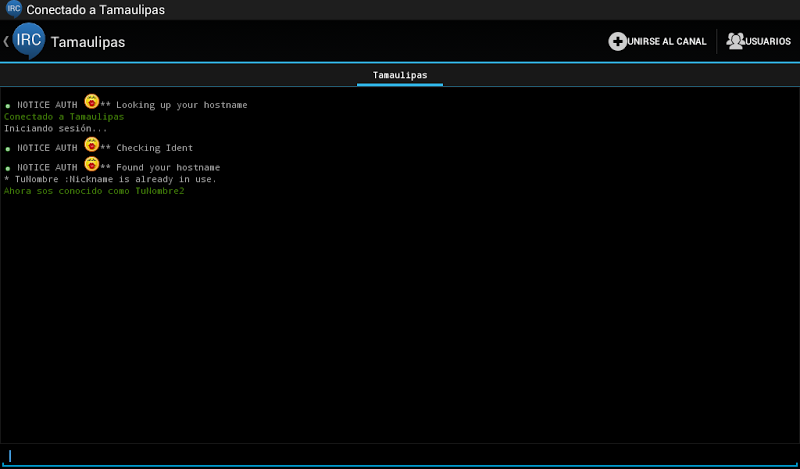This screenshot has height=469, width=800.
Task: Click 'Conectado a Tamaulipas' green chat message
Action: [x=64, y=117]
